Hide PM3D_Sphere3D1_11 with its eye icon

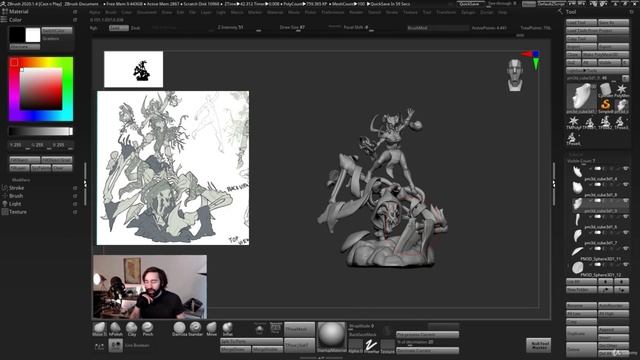coord(625,249)
